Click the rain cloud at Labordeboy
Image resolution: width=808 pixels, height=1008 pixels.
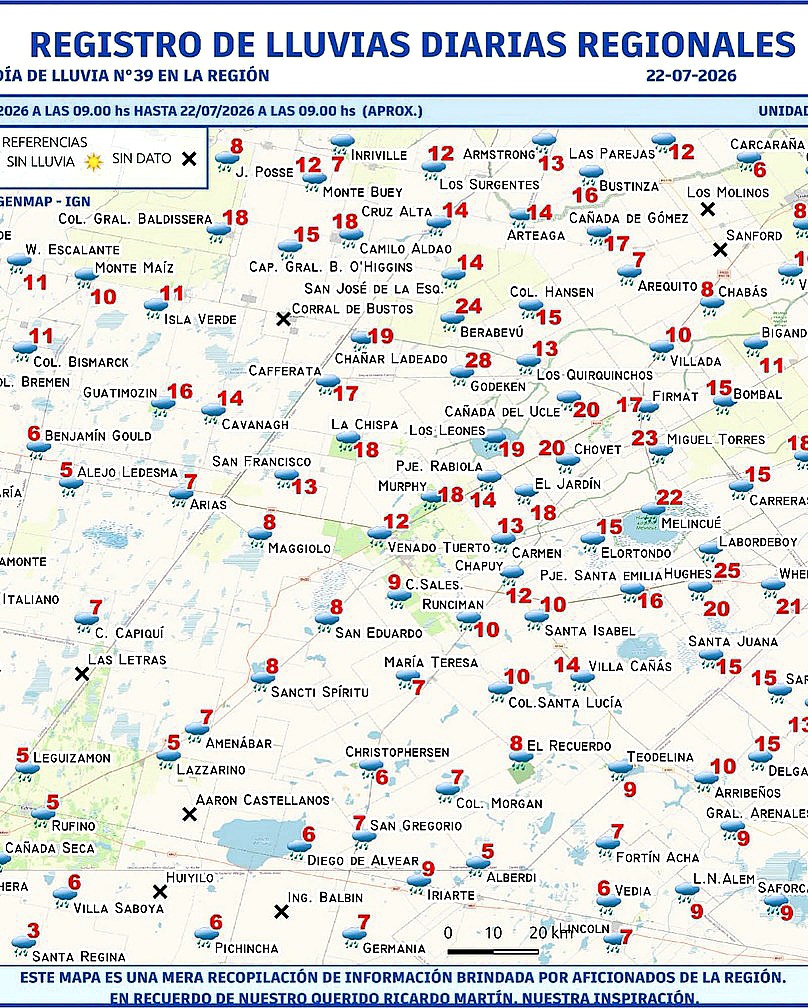(x=710, y=551)
